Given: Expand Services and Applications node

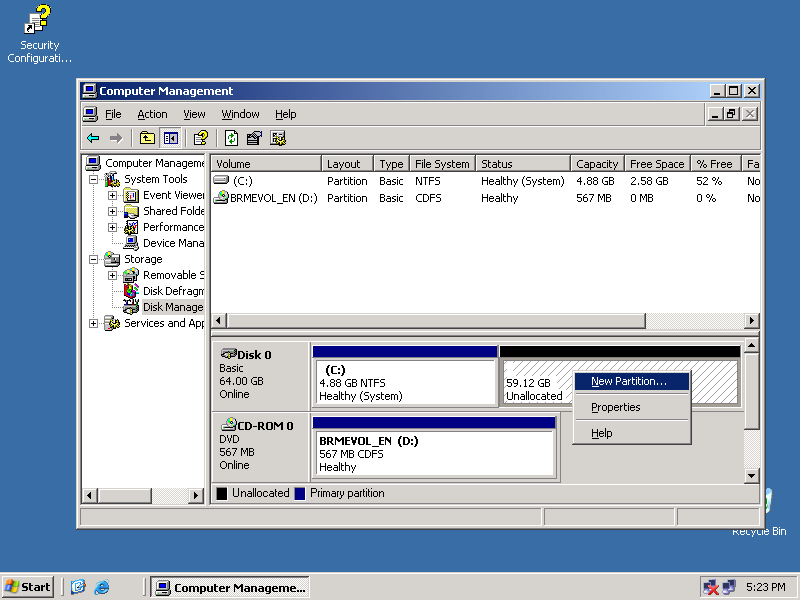Looking at the screenshot, I should point(93,323).
